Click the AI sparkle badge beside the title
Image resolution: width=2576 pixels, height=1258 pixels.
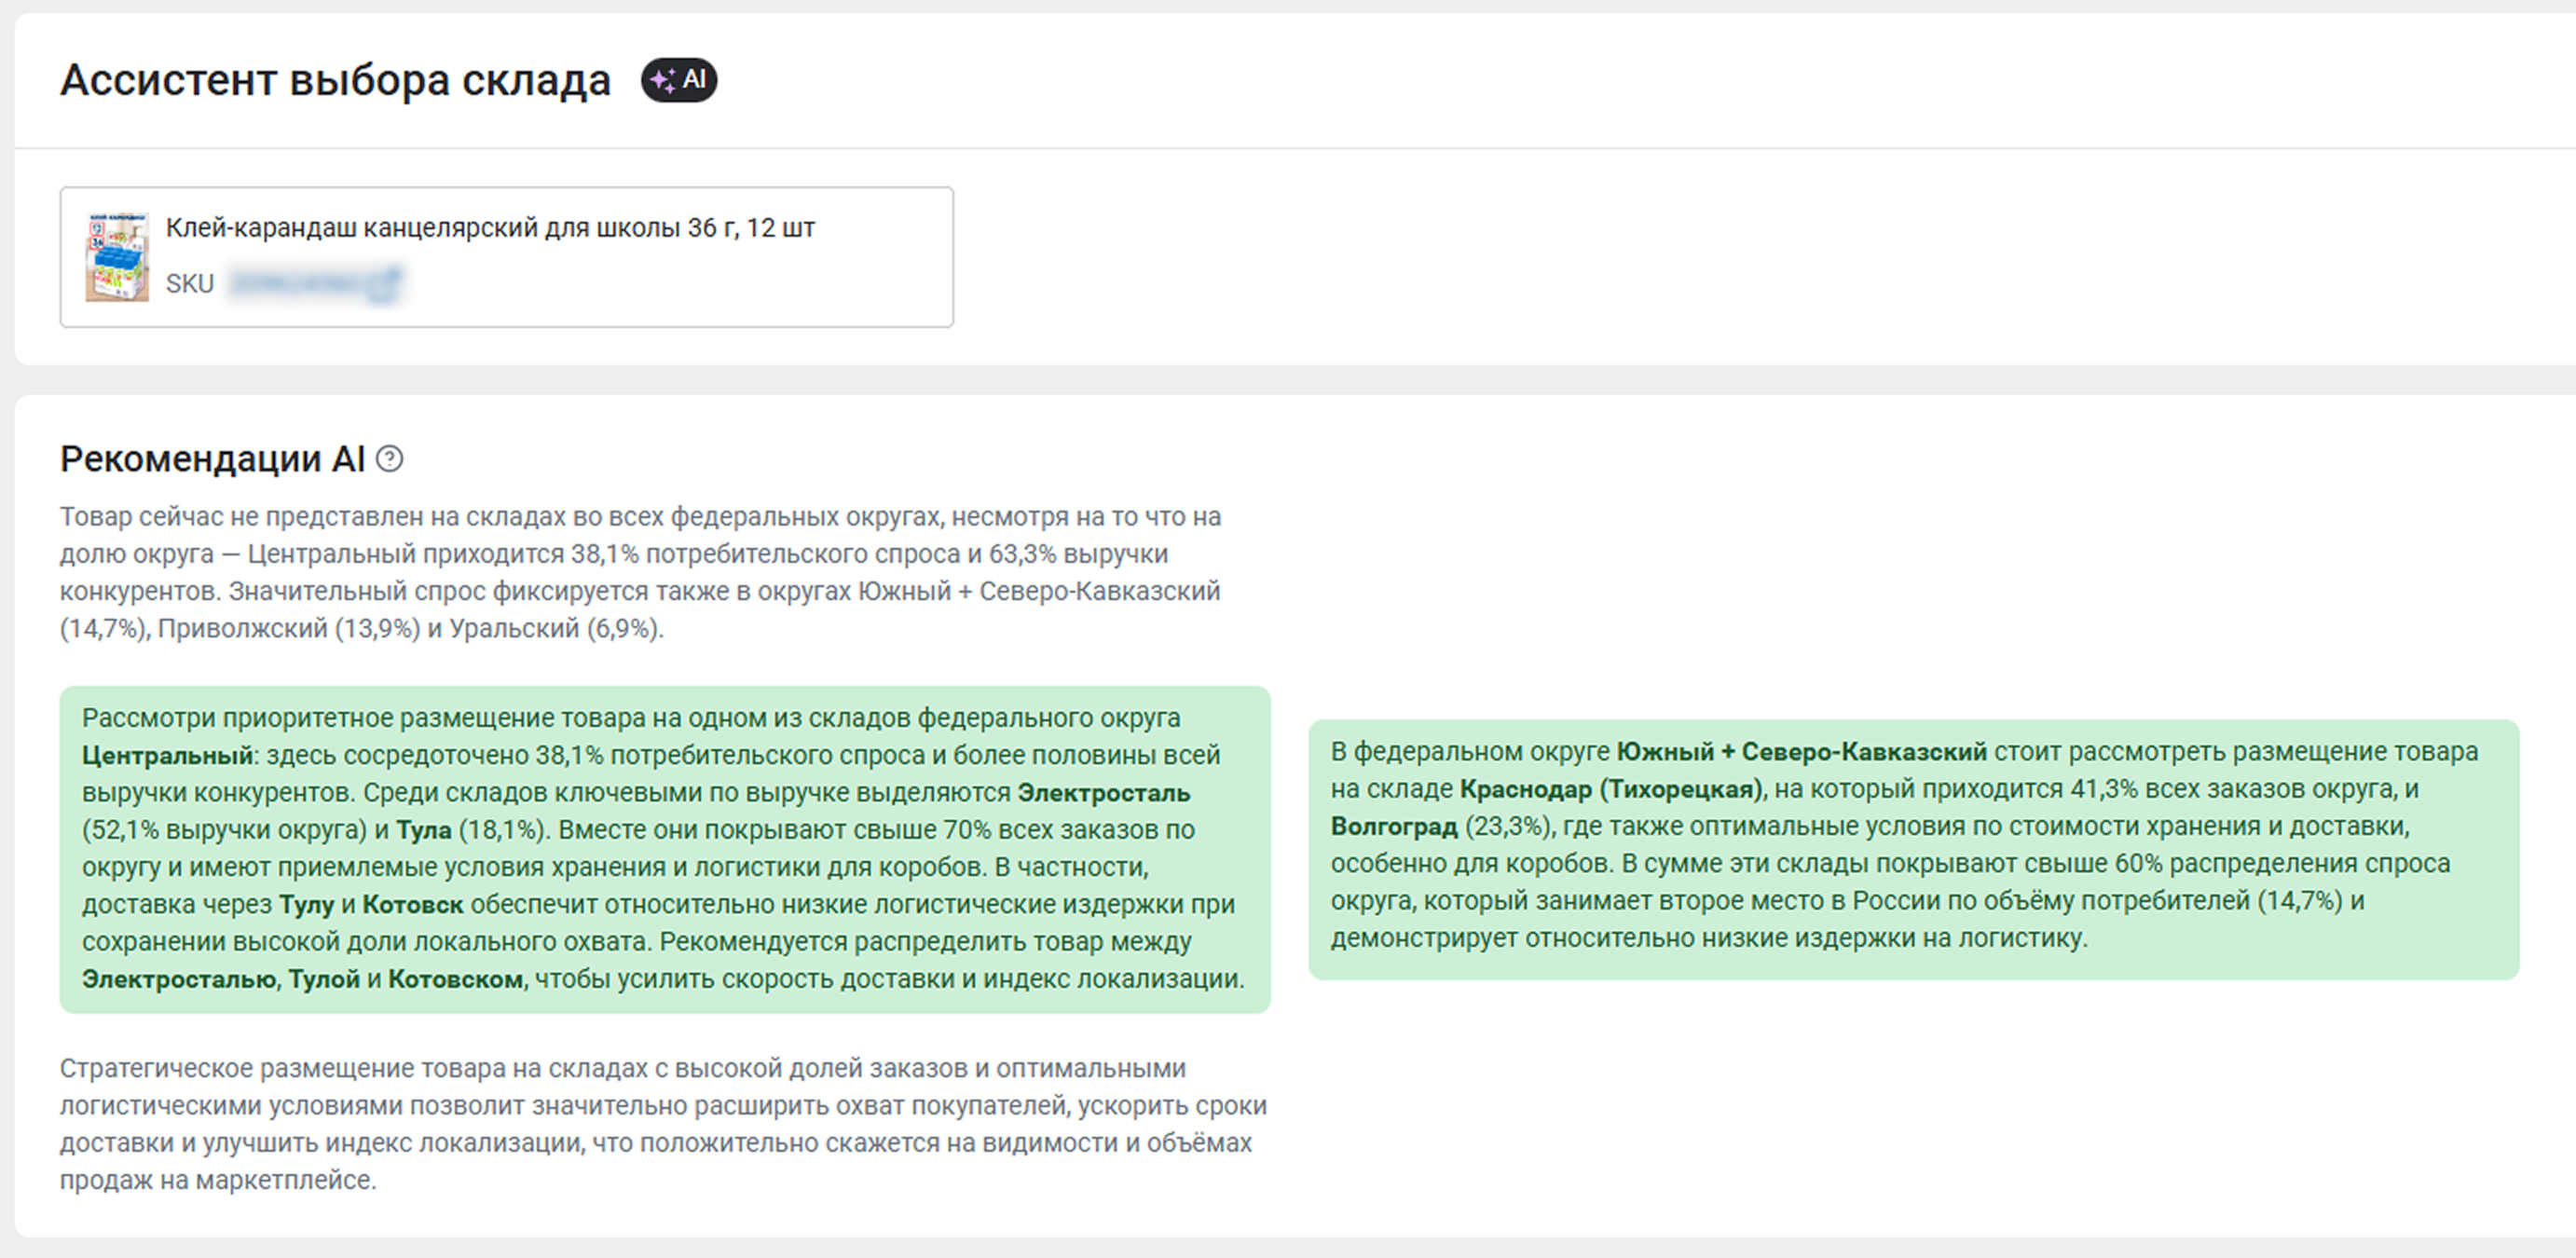(679, 80)
